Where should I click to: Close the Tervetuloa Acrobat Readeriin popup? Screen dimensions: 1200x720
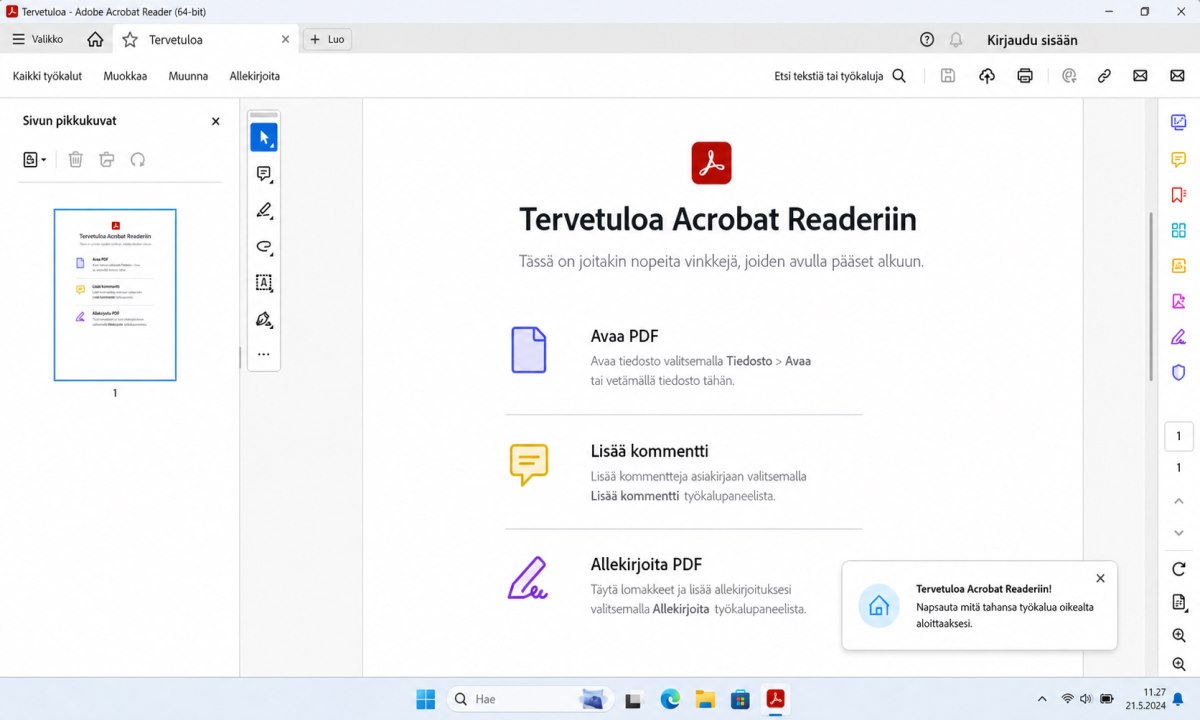click(1100, 578)
